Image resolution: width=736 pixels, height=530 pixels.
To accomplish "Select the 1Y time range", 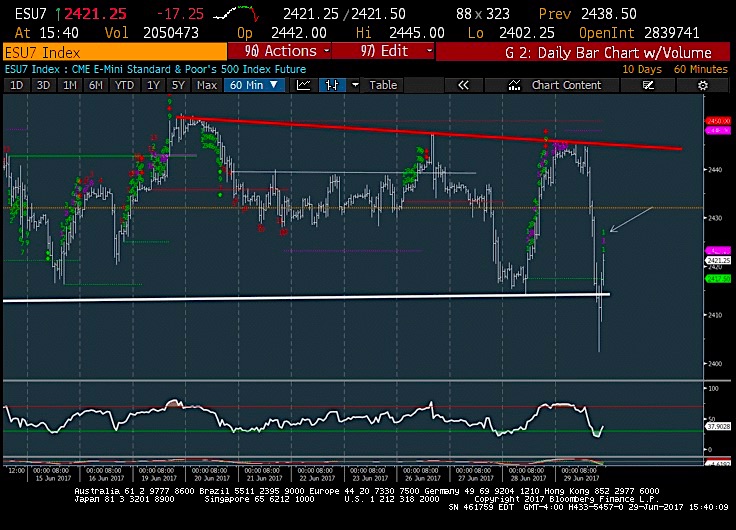I will click(x=153, y=85).
